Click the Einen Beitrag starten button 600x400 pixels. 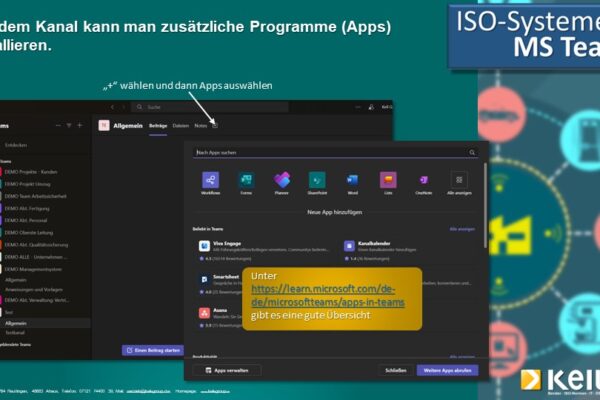click(x=153, y=350)
